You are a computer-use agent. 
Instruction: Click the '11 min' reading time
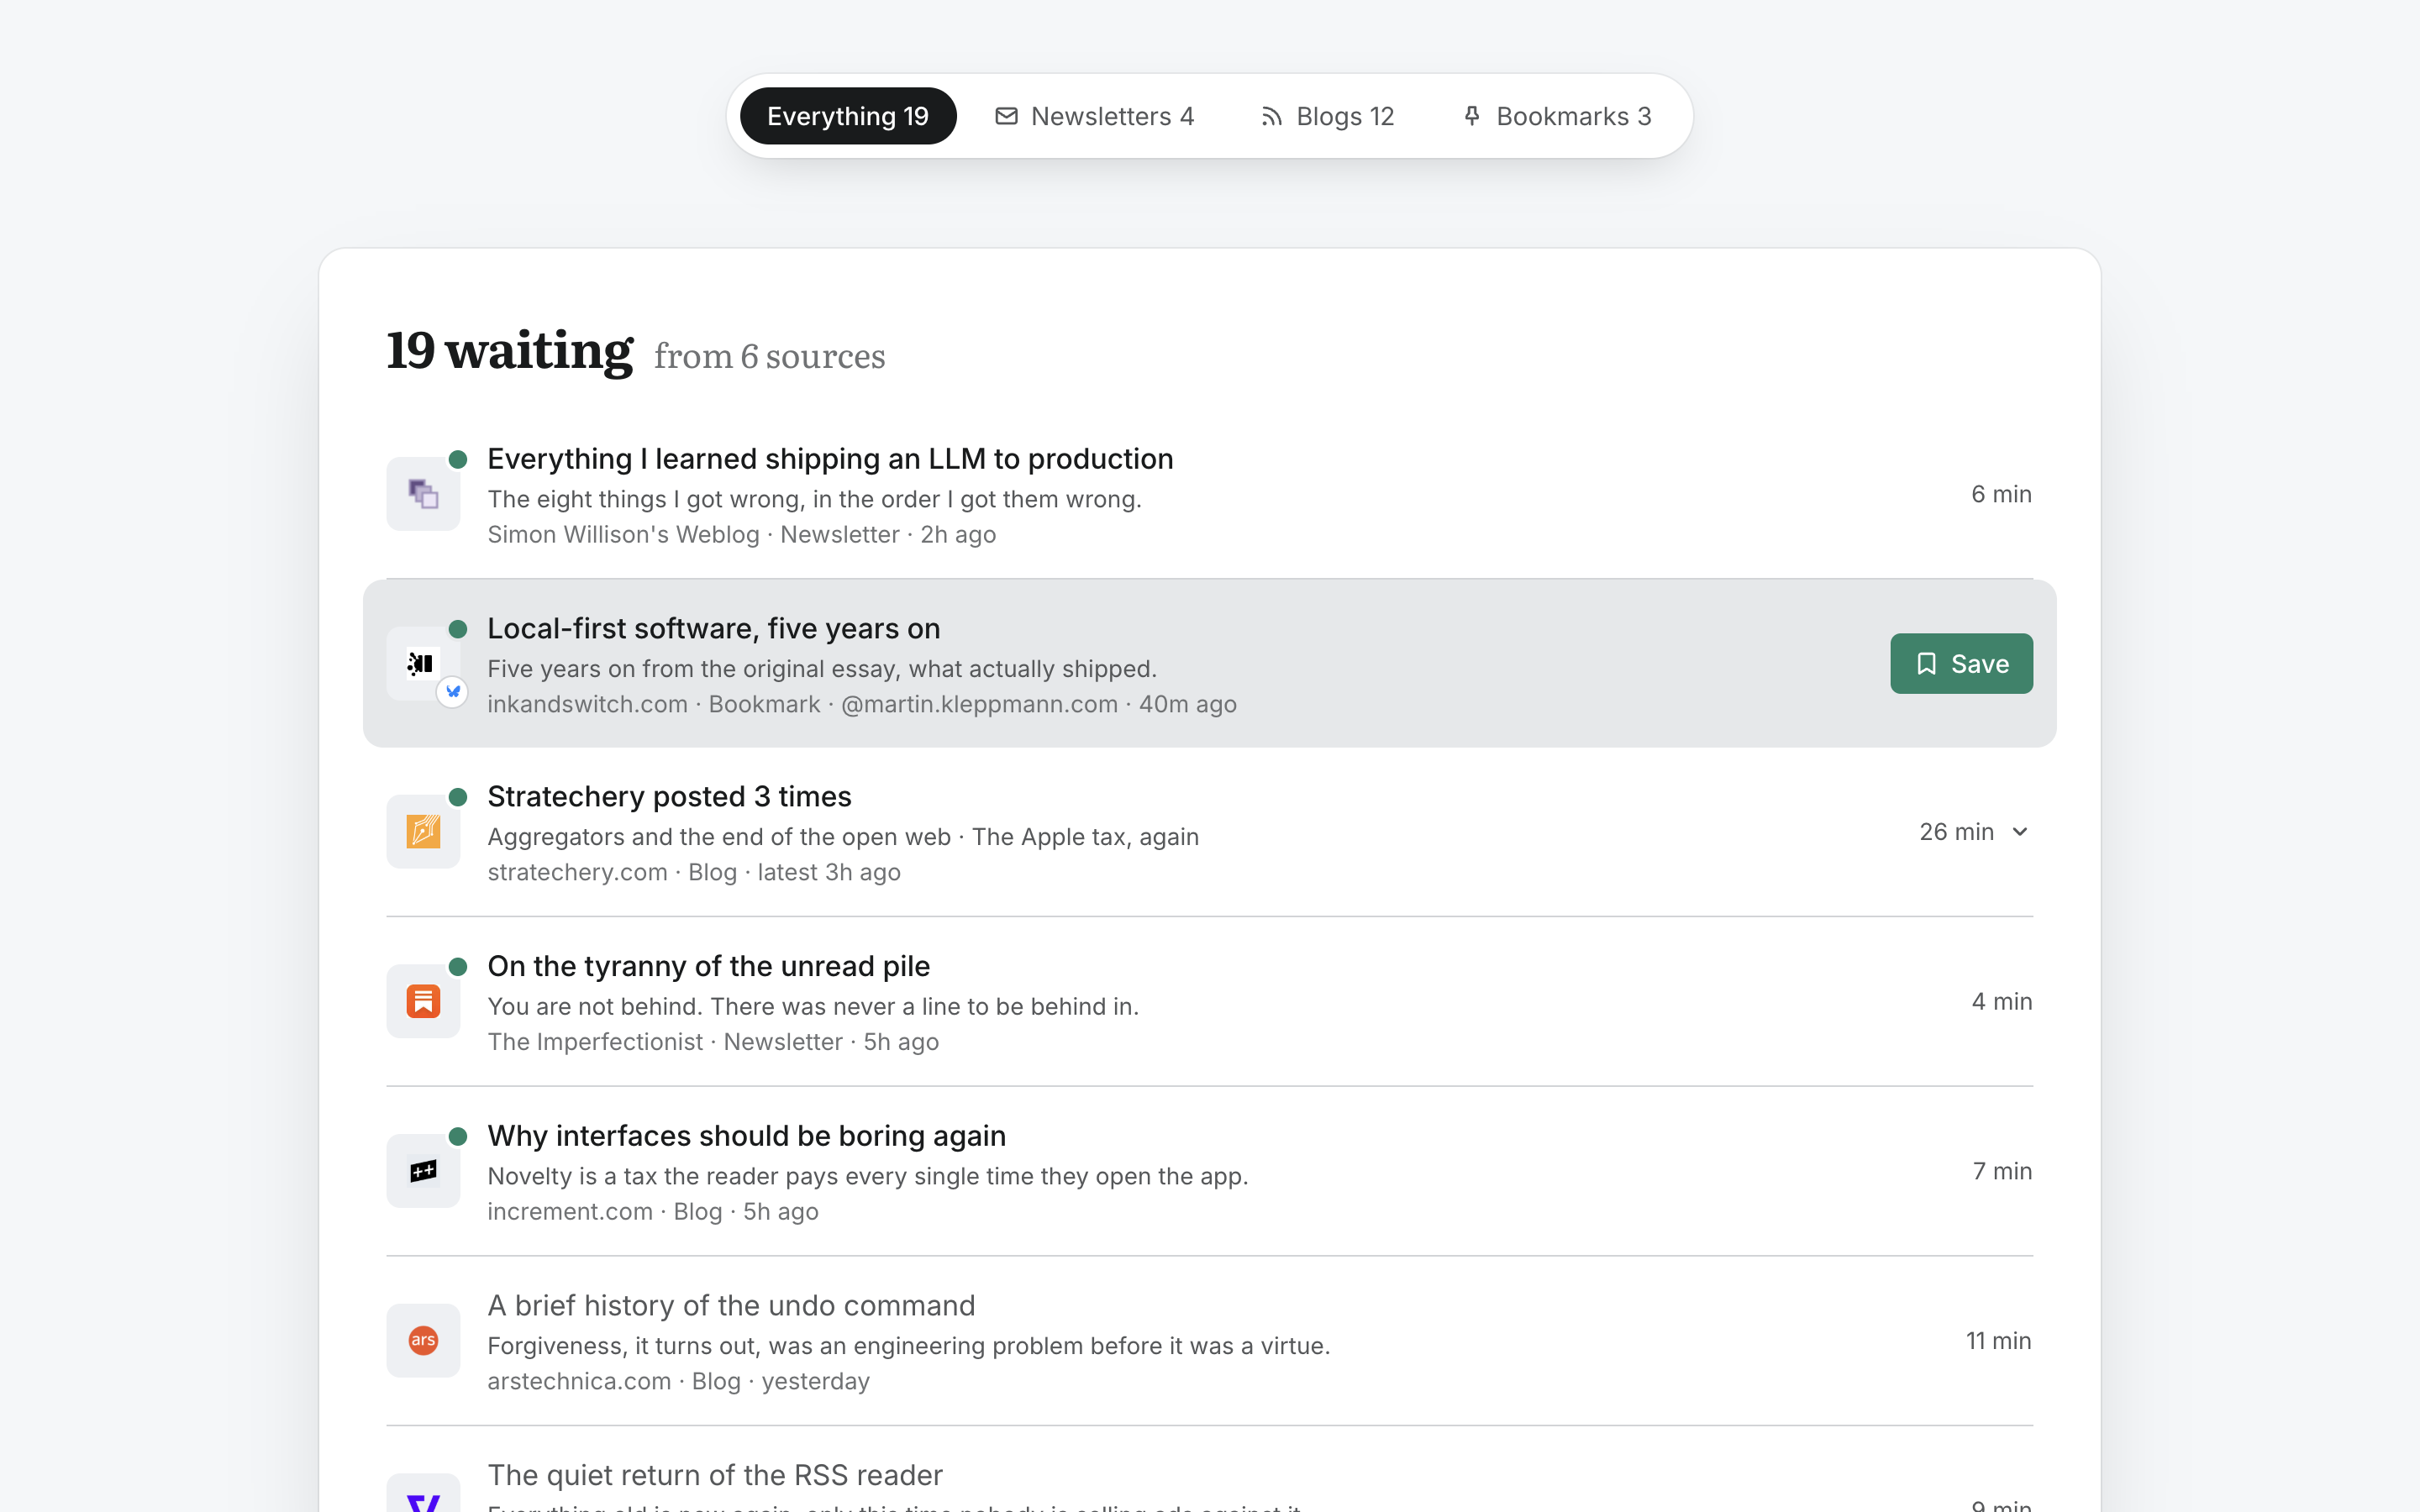pyautogui.click(x=1998, y=1340)
